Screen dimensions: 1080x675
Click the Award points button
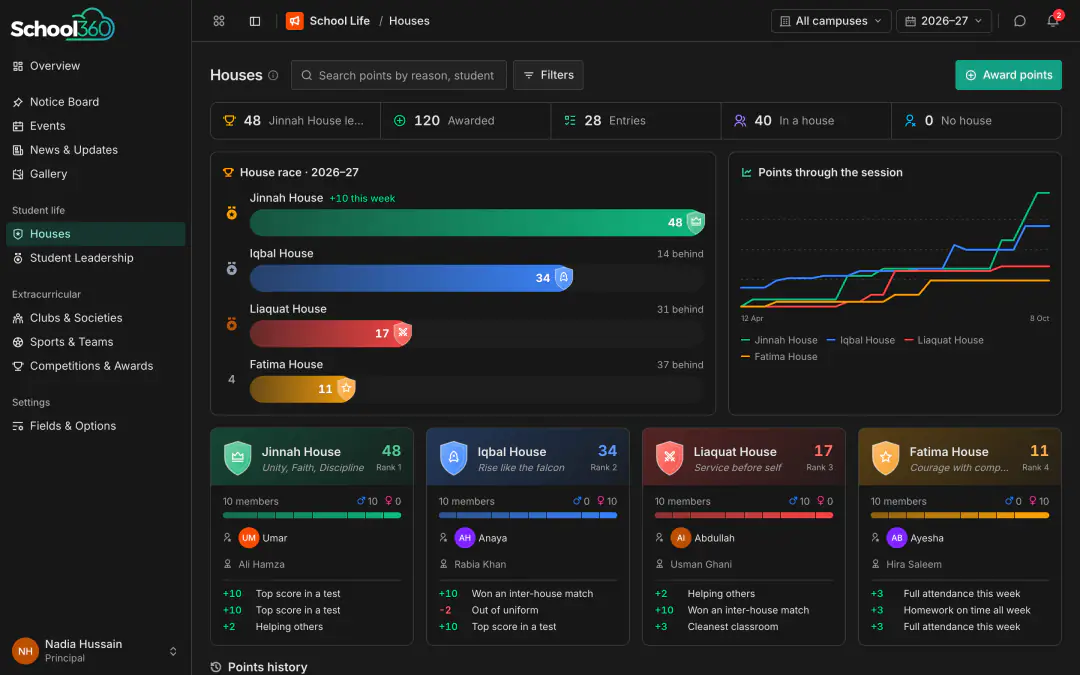click(1008, 75)
